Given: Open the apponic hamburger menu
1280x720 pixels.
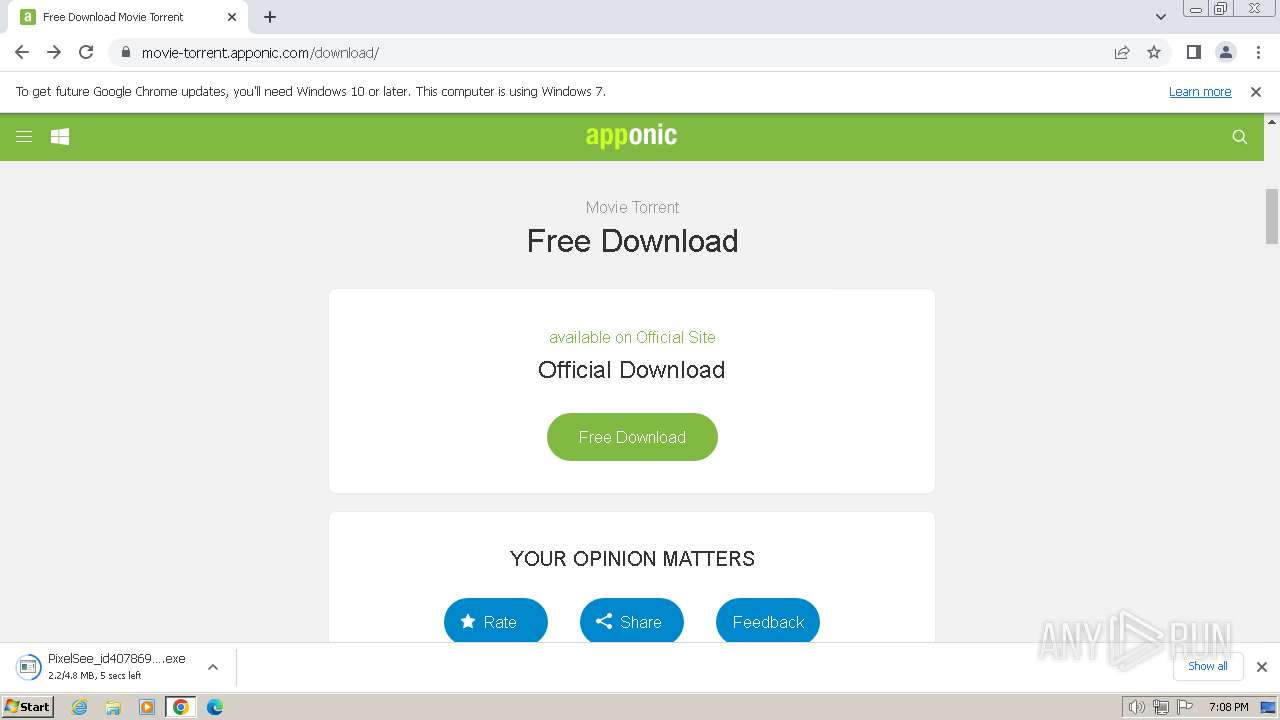Looking at the screenshot, I should click(24, 137).
